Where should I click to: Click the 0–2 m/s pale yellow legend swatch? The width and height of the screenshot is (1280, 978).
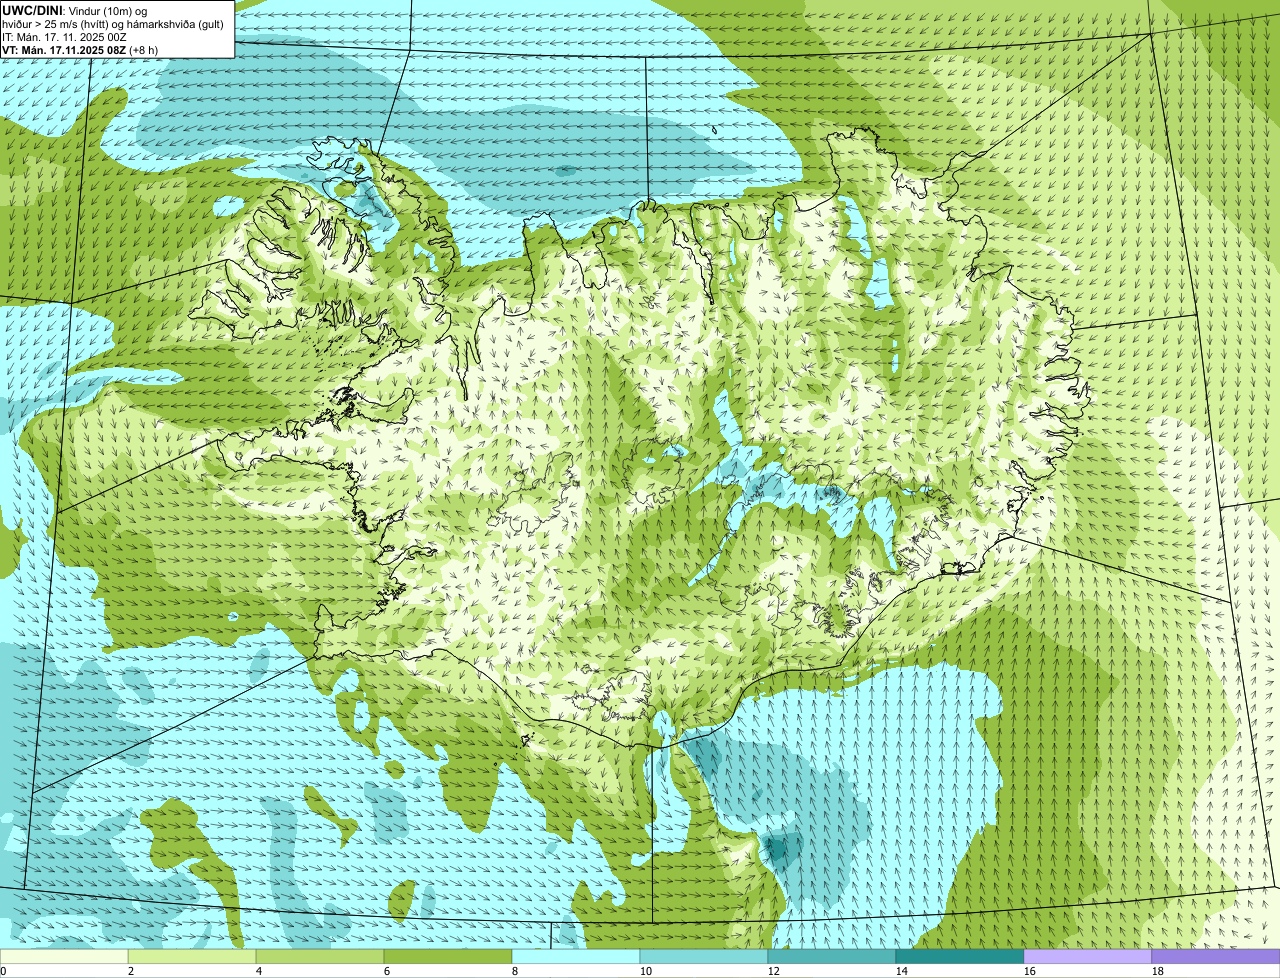64,957
